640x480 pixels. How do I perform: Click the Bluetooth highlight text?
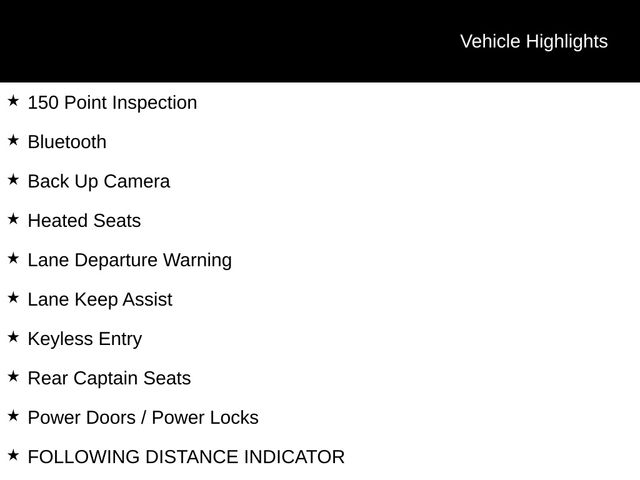tap(67, 142)
